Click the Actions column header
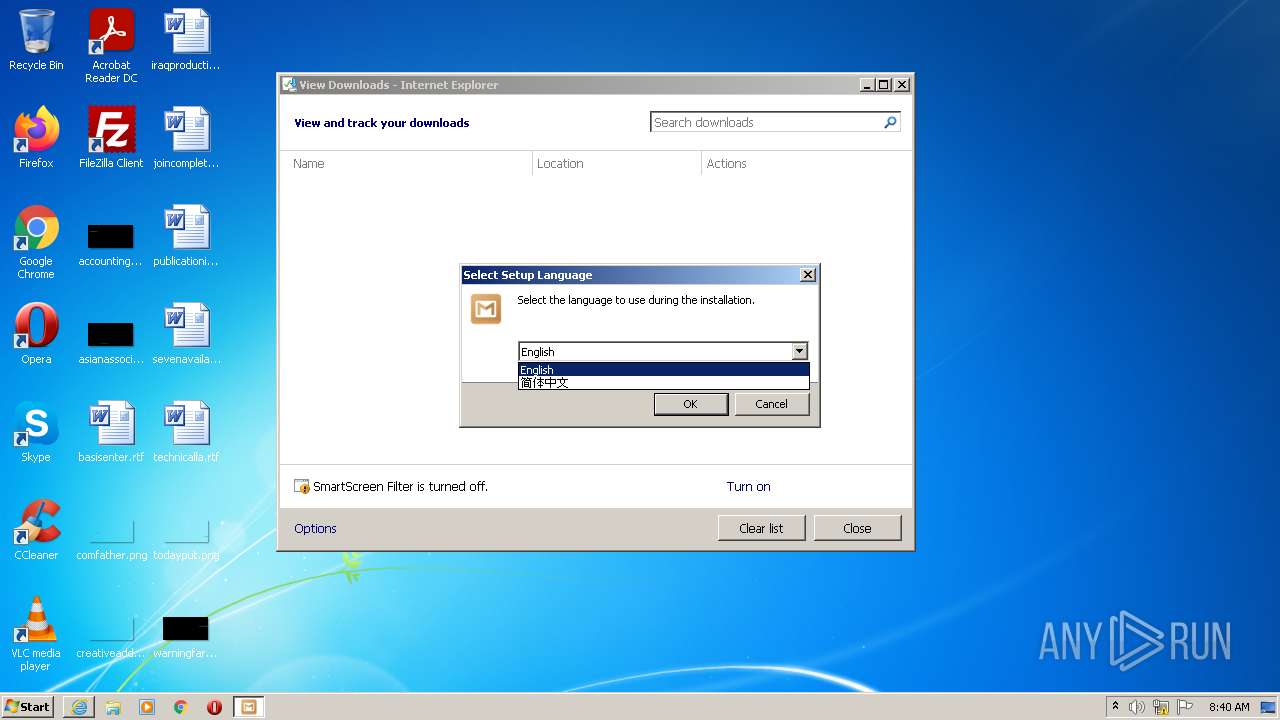Viewport: 1280px width, 720px height. [805, 163]
